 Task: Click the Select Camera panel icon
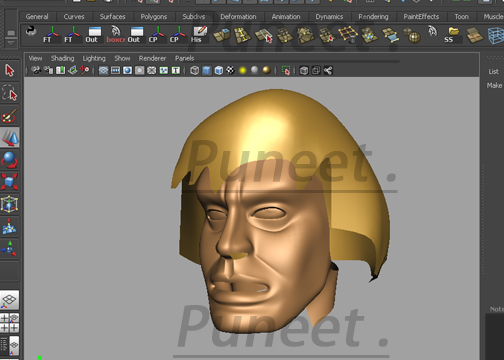(36, 70)
